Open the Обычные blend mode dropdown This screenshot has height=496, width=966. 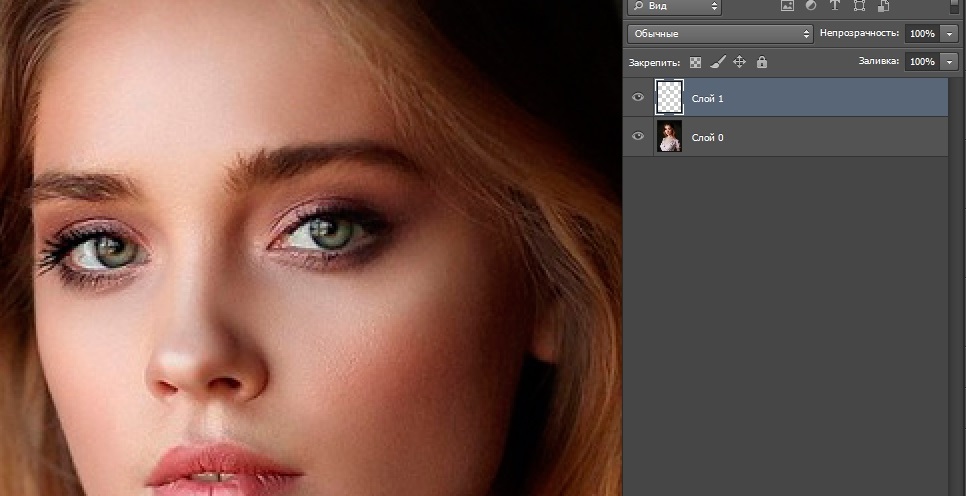[x=720, y=34]
